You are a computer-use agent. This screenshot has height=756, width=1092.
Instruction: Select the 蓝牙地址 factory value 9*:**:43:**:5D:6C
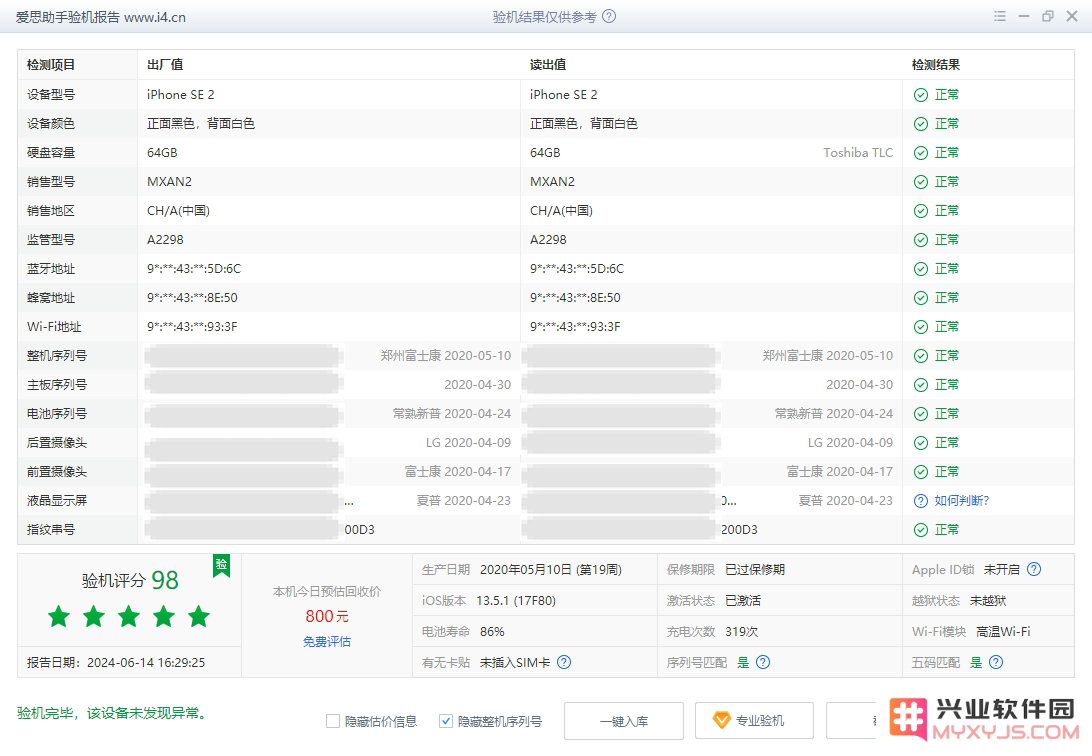[194, 269]
